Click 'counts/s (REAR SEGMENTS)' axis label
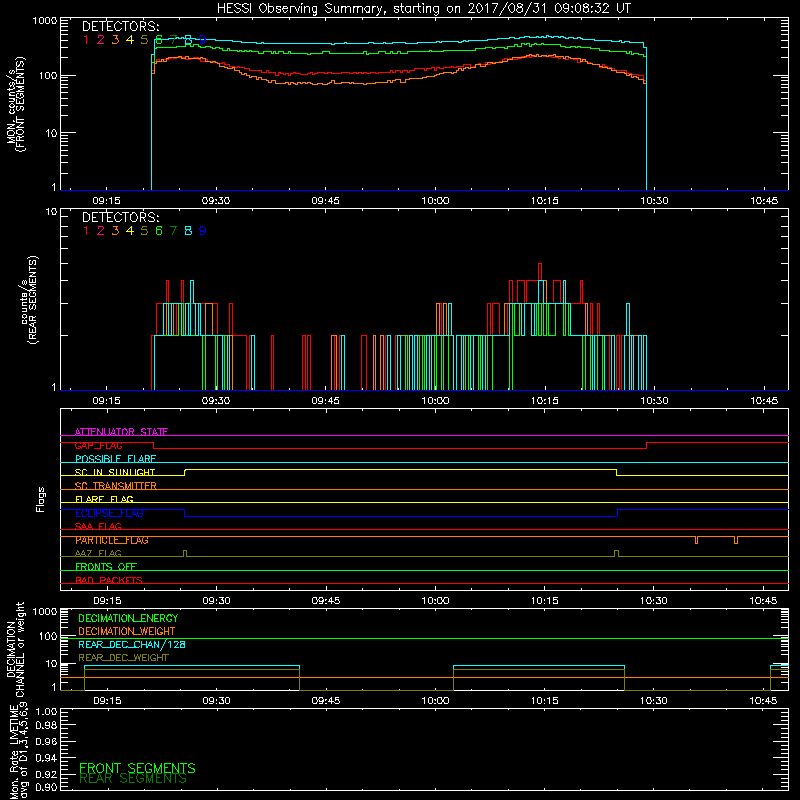The height and width of the screenshot is (800, 800). pos(28,300)
